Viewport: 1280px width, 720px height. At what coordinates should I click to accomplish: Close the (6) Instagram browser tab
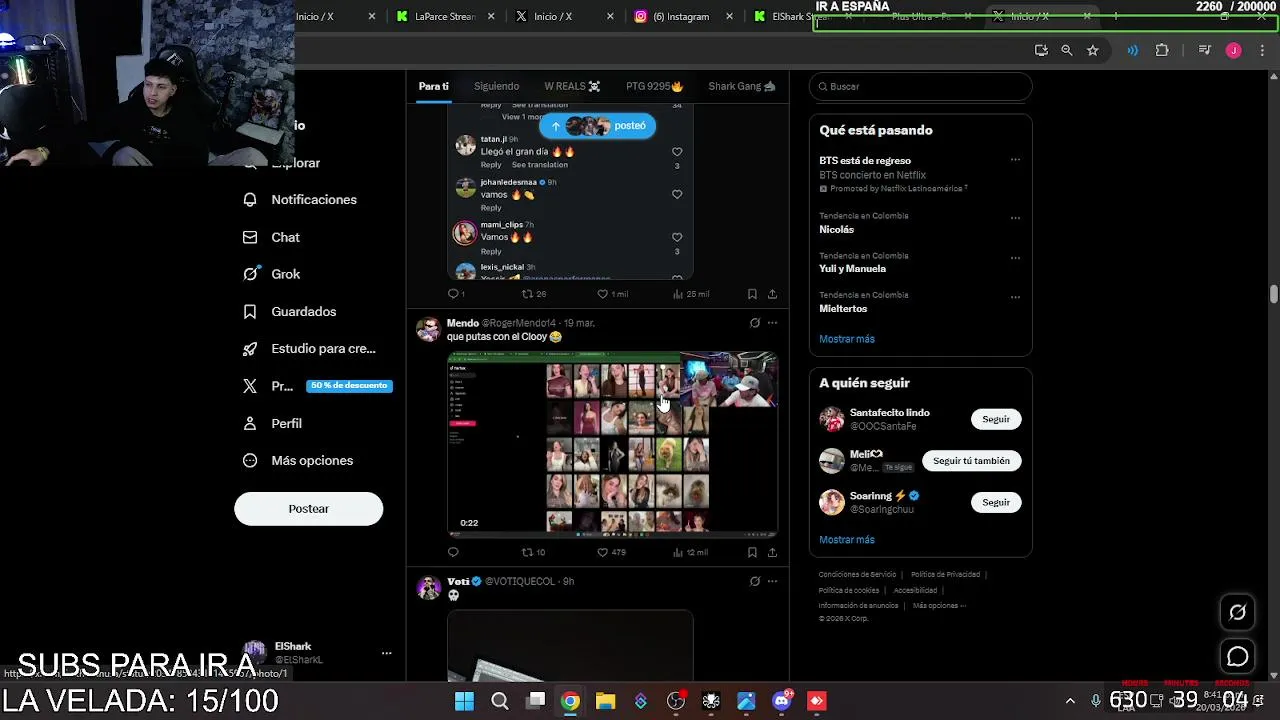tap(729, 16)
